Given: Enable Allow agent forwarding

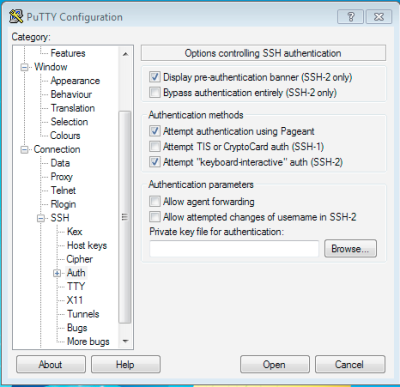Looking at the screenshot, I should [x=154, y=201].
